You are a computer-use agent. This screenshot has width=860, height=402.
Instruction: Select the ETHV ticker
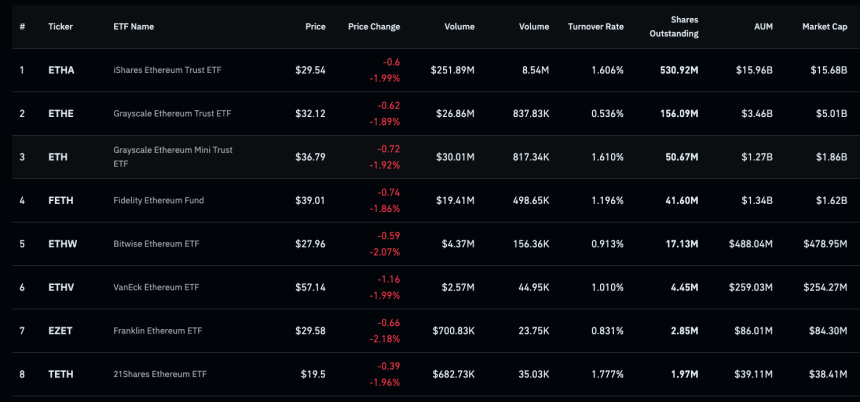[x=61, y=288]
